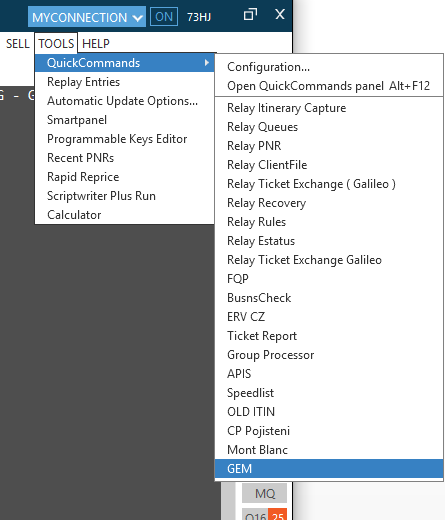Run Relay Rules command

coord(329,222)
